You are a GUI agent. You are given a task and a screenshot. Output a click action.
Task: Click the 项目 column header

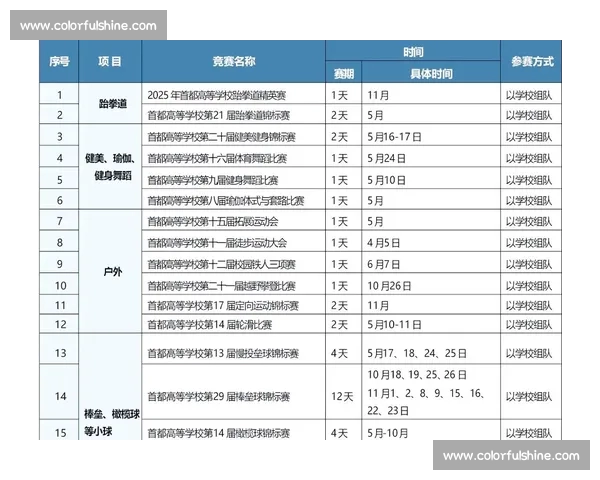[110, 61]
